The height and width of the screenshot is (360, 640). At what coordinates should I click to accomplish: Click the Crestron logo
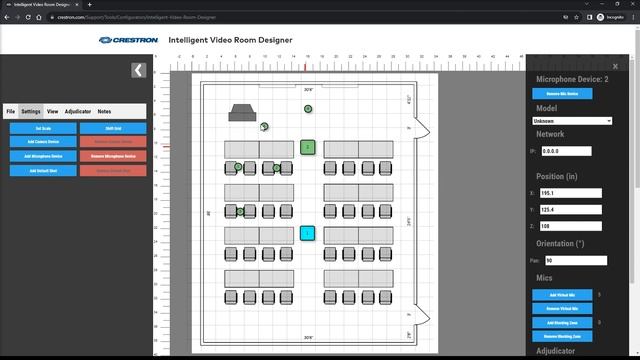tap(128, 40)
